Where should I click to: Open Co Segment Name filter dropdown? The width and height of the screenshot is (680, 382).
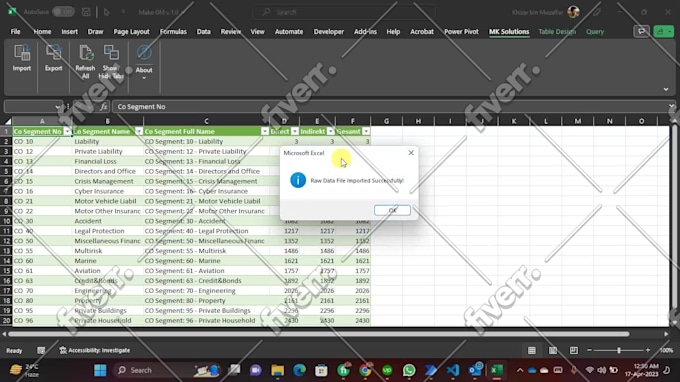click(x=139, y=131)
